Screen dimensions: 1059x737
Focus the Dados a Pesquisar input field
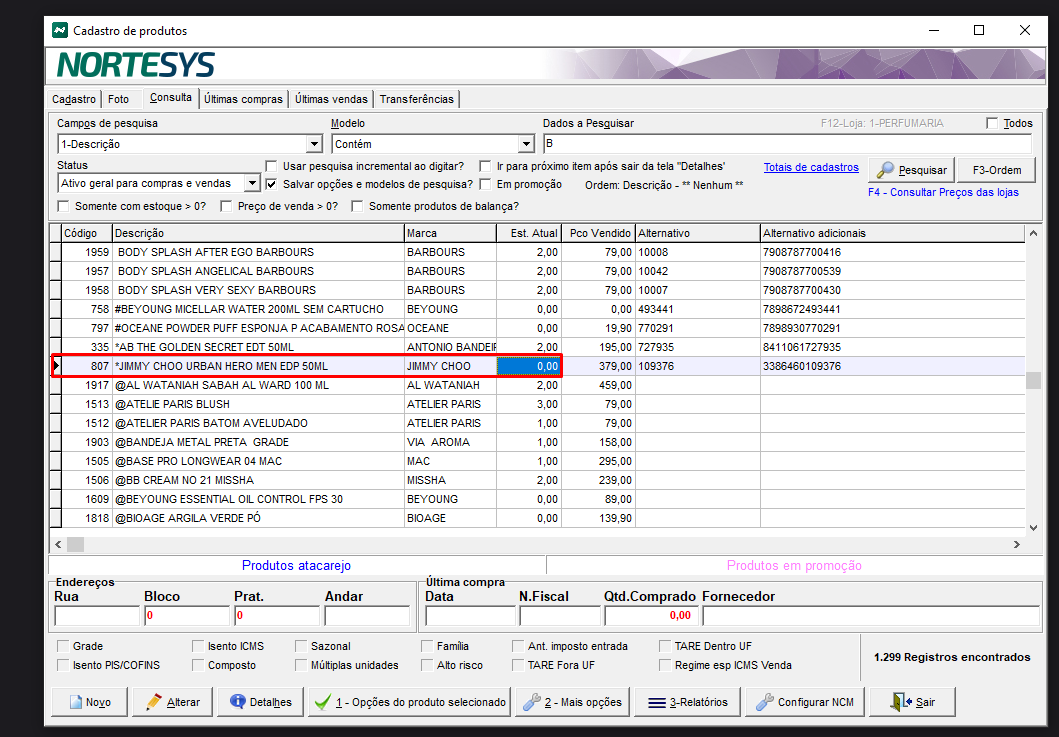(x=787, y=143)
